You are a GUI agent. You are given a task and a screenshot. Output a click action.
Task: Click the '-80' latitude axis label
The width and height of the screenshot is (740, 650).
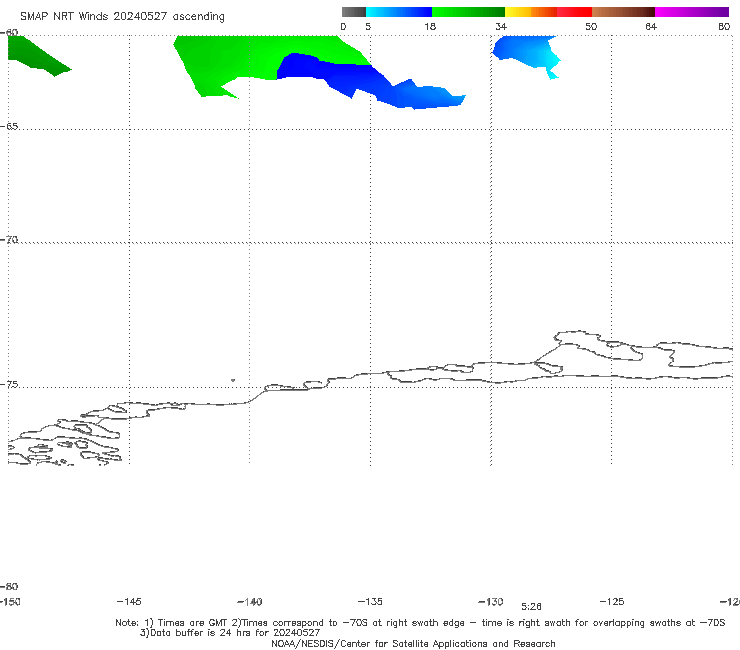tap(9, 586)
